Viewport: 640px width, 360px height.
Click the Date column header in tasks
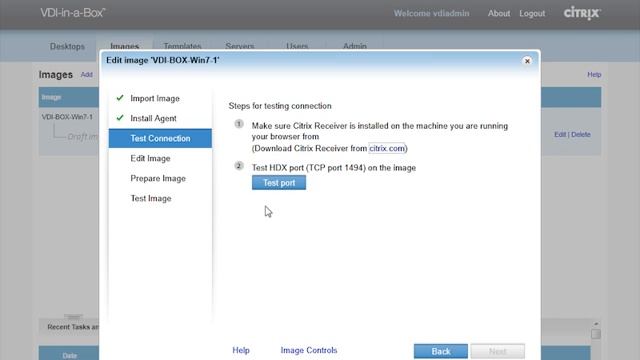(x=69, y=356)
